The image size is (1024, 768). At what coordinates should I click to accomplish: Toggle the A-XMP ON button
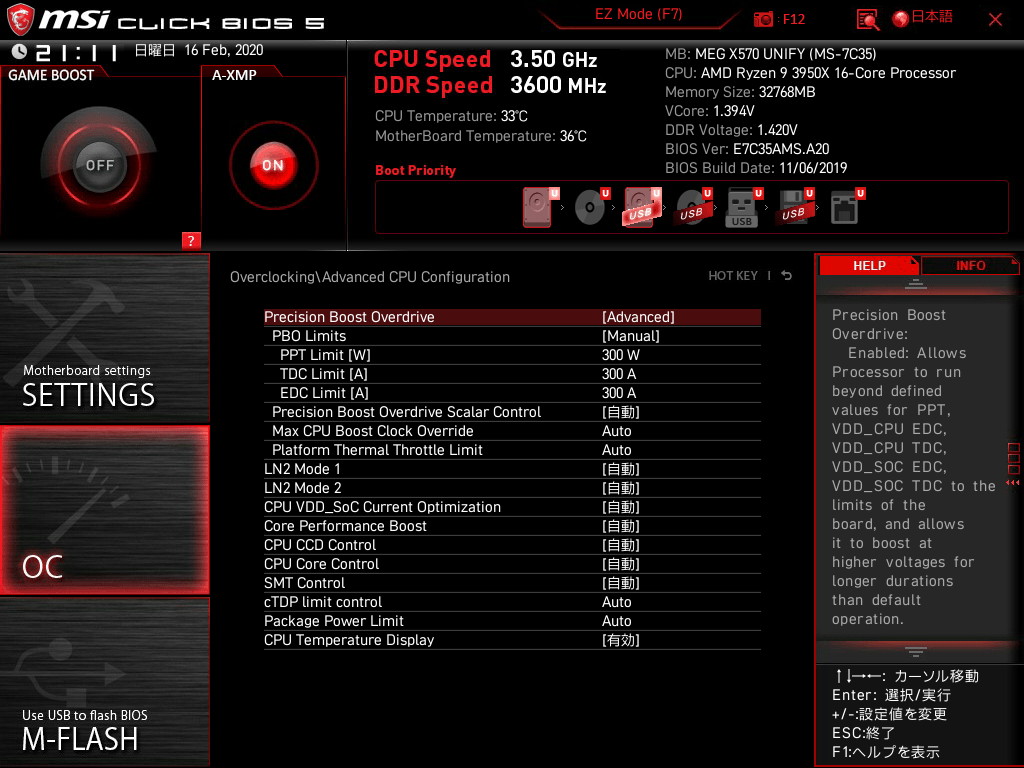(x=273, y=165)
